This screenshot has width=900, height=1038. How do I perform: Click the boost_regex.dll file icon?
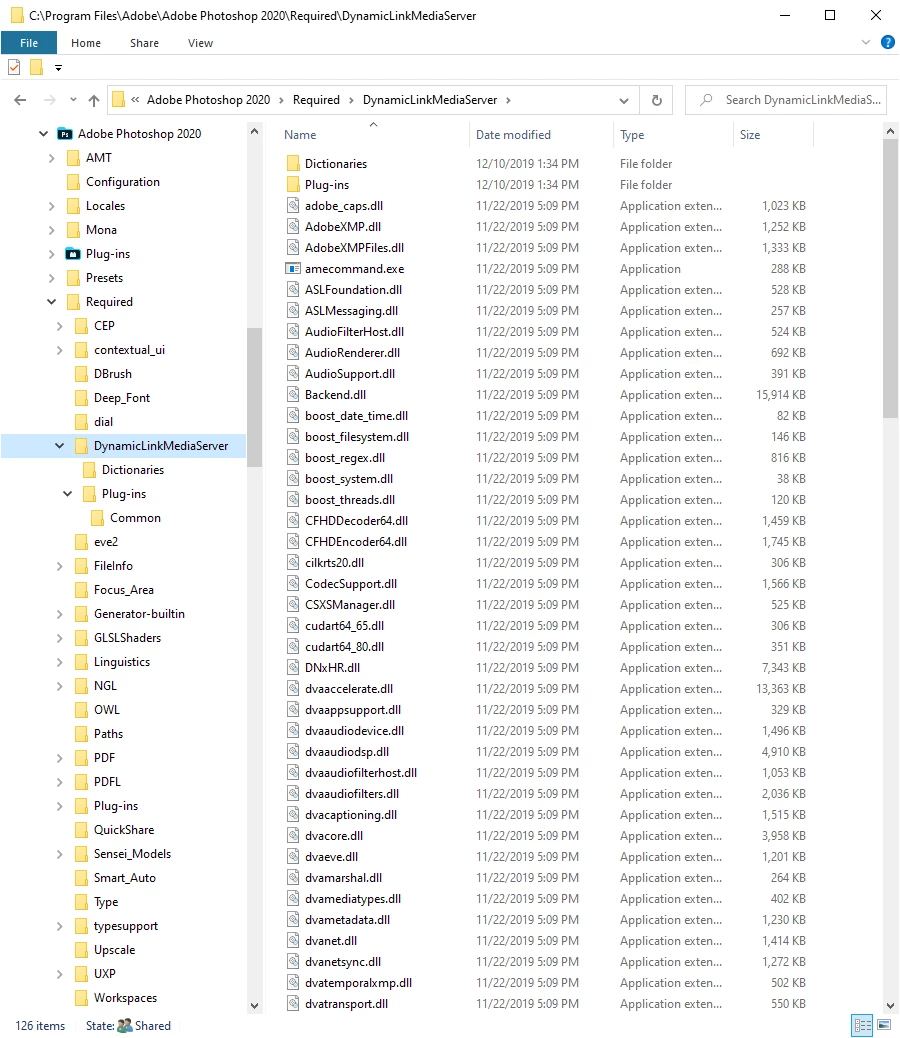293,457
